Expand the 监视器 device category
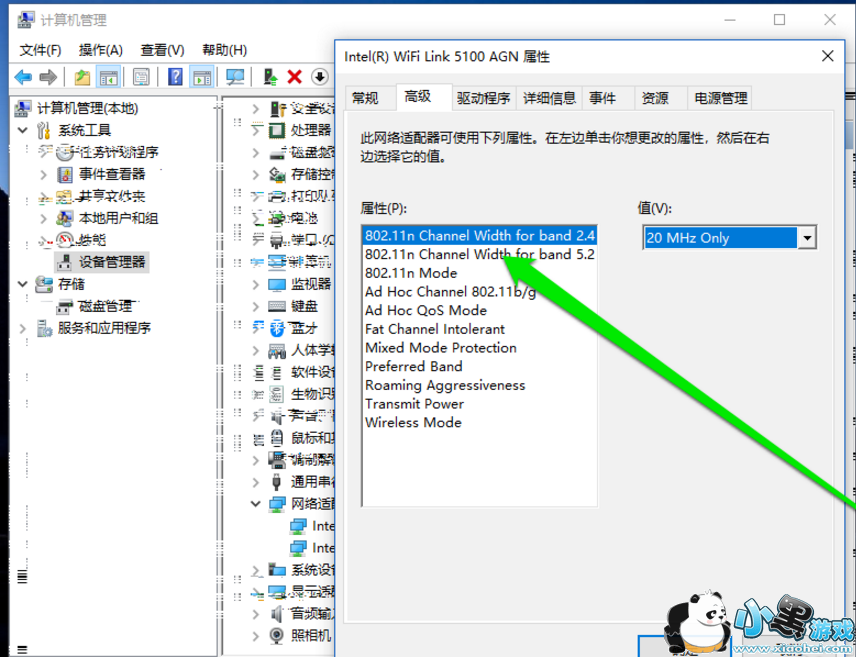The width and height of the screenshot is (856, 657). 255,284
